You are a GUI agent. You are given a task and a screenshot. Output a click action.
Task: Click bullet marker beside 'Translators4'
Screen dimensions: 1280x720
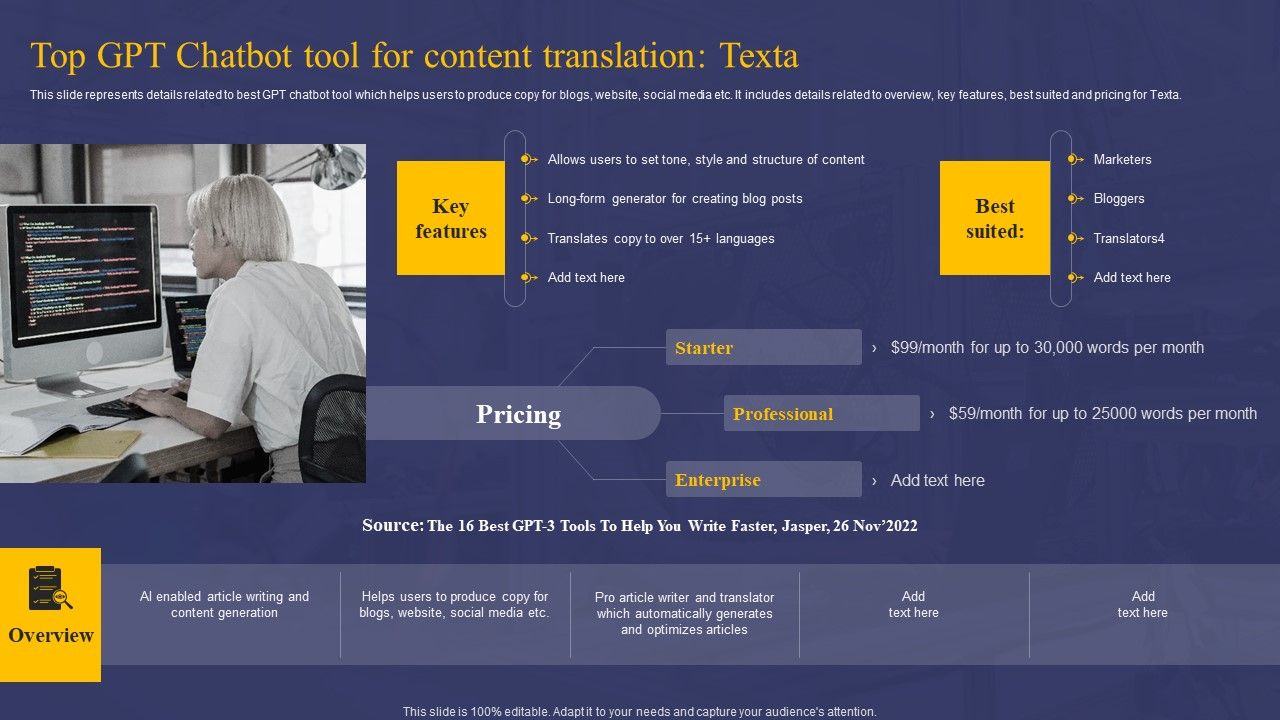click(x=1075, y=238)
